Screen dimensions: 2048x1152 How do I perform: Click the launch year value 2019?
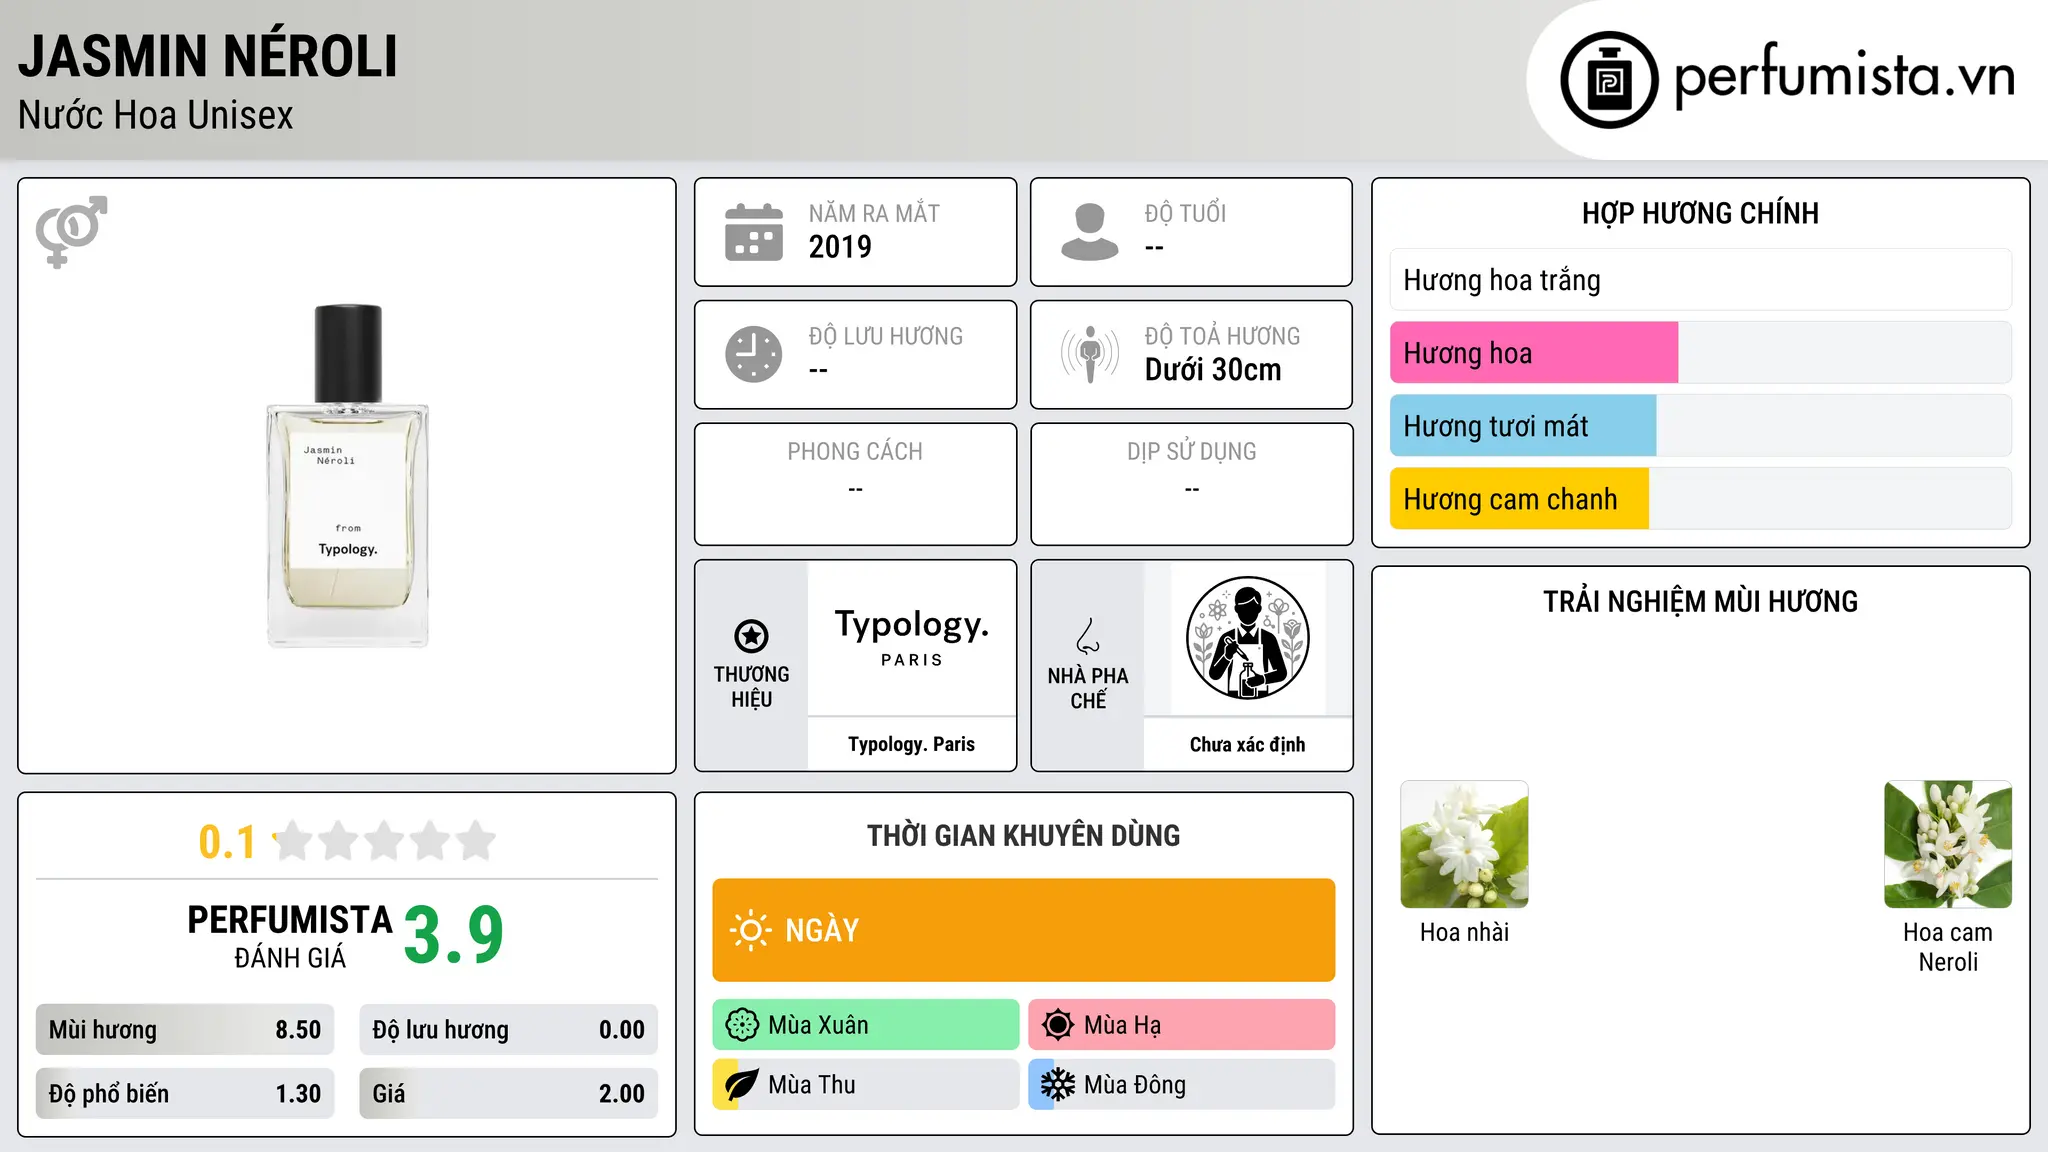(840, 247)
